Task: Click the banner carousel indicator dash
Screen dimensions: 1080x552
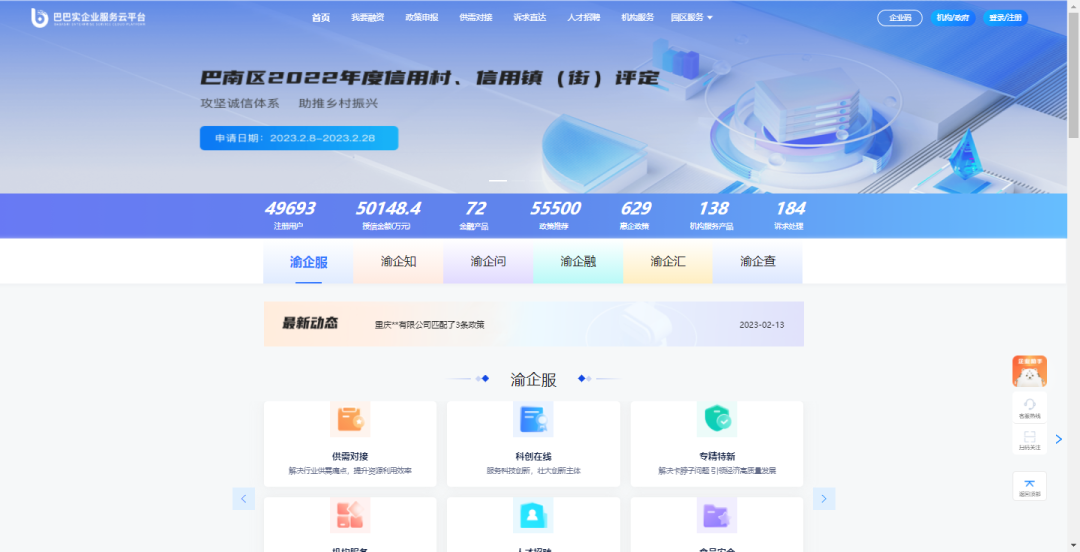Action: tap(497, 181)
